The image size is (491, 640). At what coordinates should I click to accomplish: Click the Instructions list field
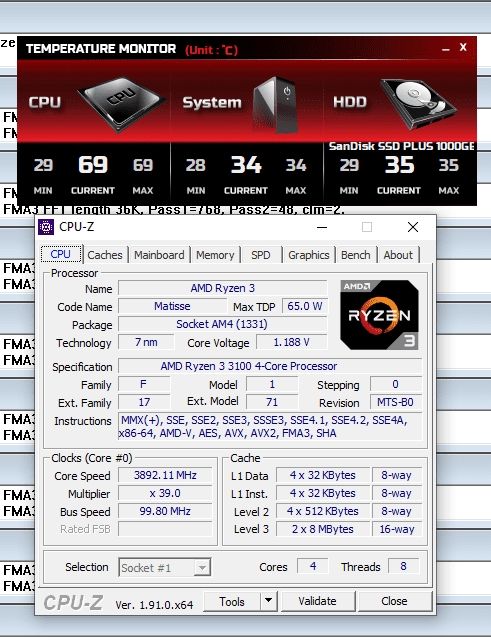point(270,427)
